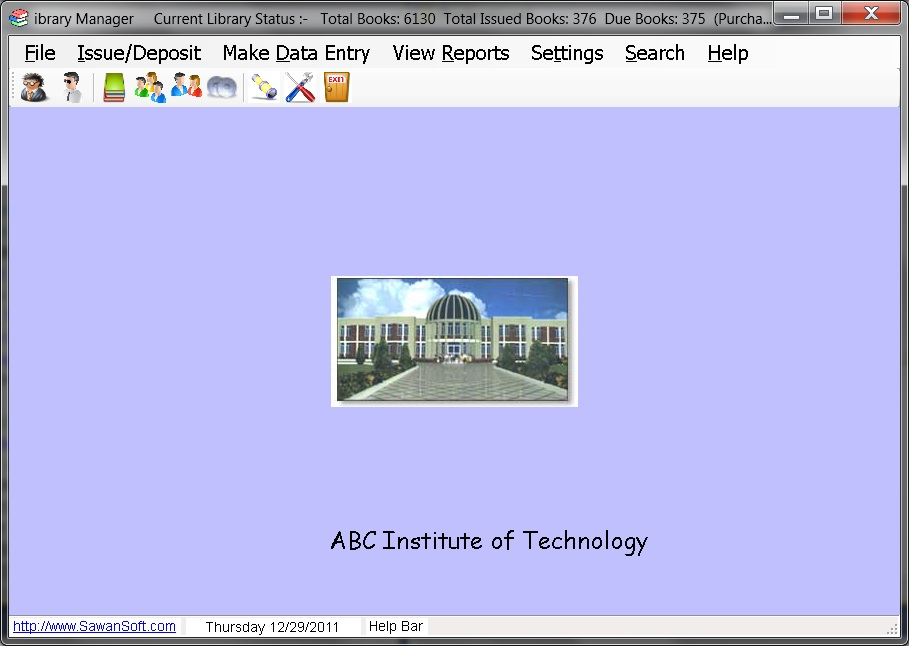Click the coins/discs icon on toolbar
Screen dimensions: 909x646
[x=221, y=87]
